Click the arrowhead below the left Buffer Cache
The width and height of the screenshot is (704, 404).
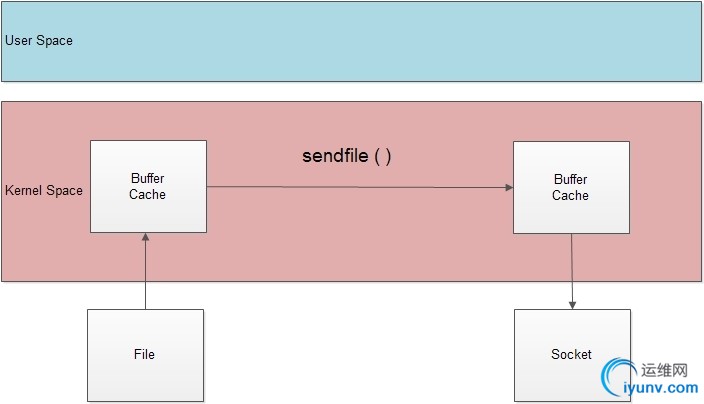coord(145,237)
